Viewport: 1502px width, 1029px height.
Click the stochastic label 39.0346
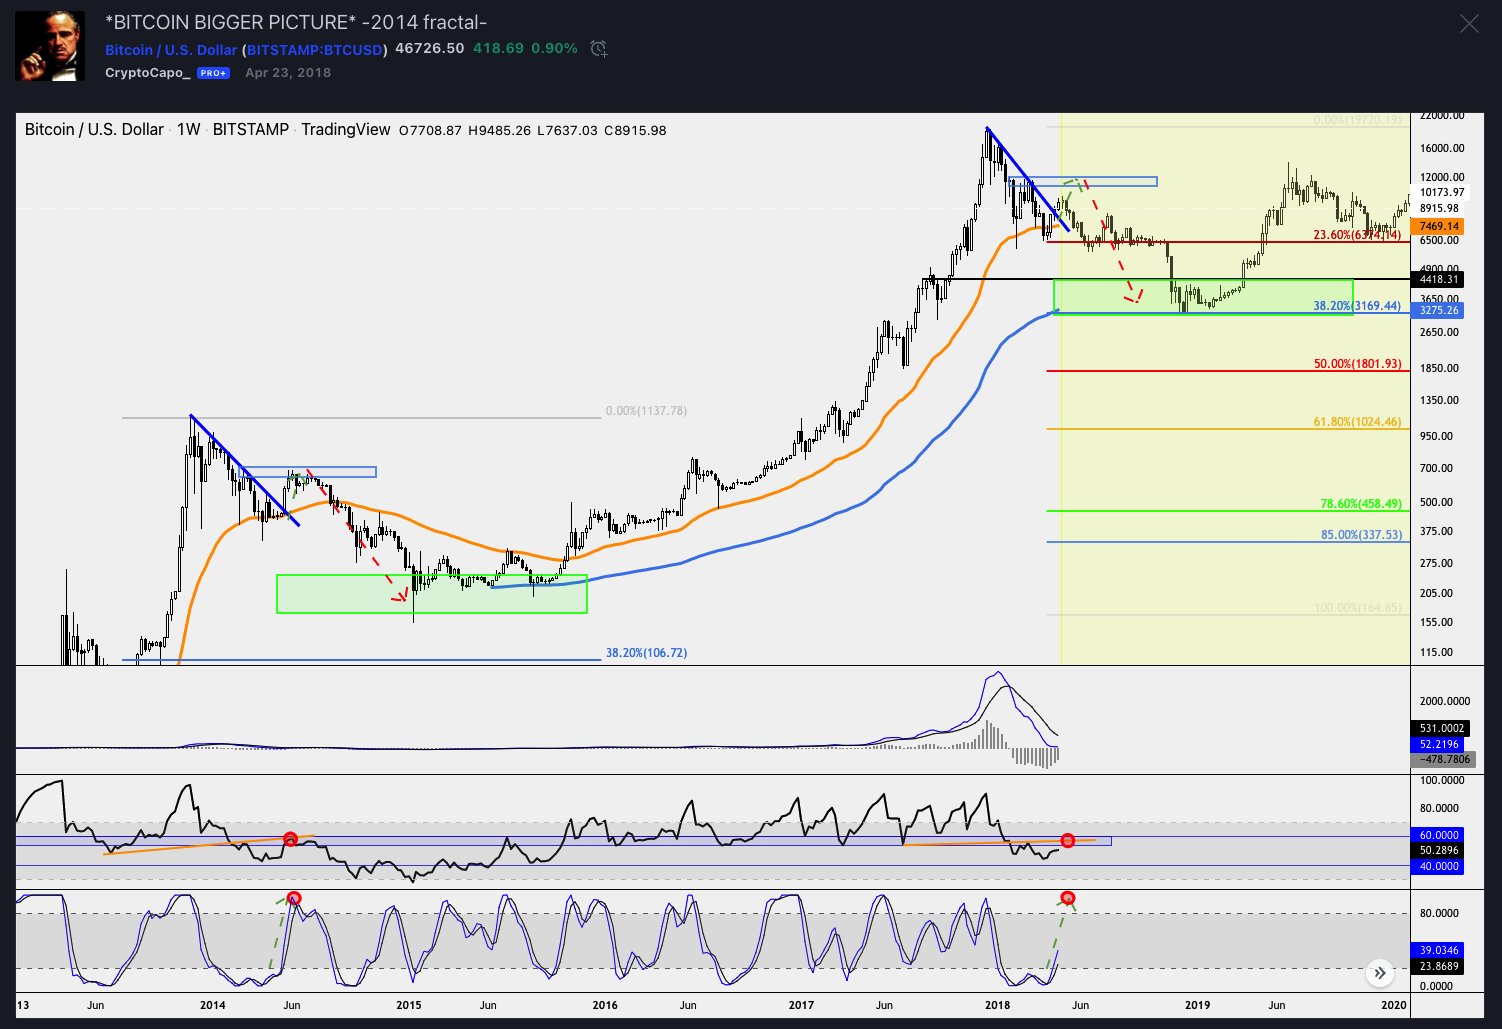pyautogui.click(x=1438, y=950)
